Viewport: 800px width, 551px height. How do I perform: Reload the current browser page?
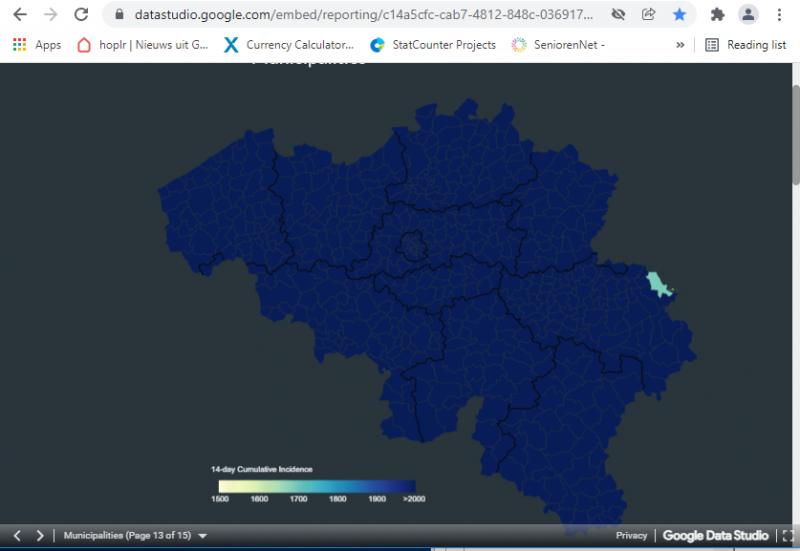point(81,15)
